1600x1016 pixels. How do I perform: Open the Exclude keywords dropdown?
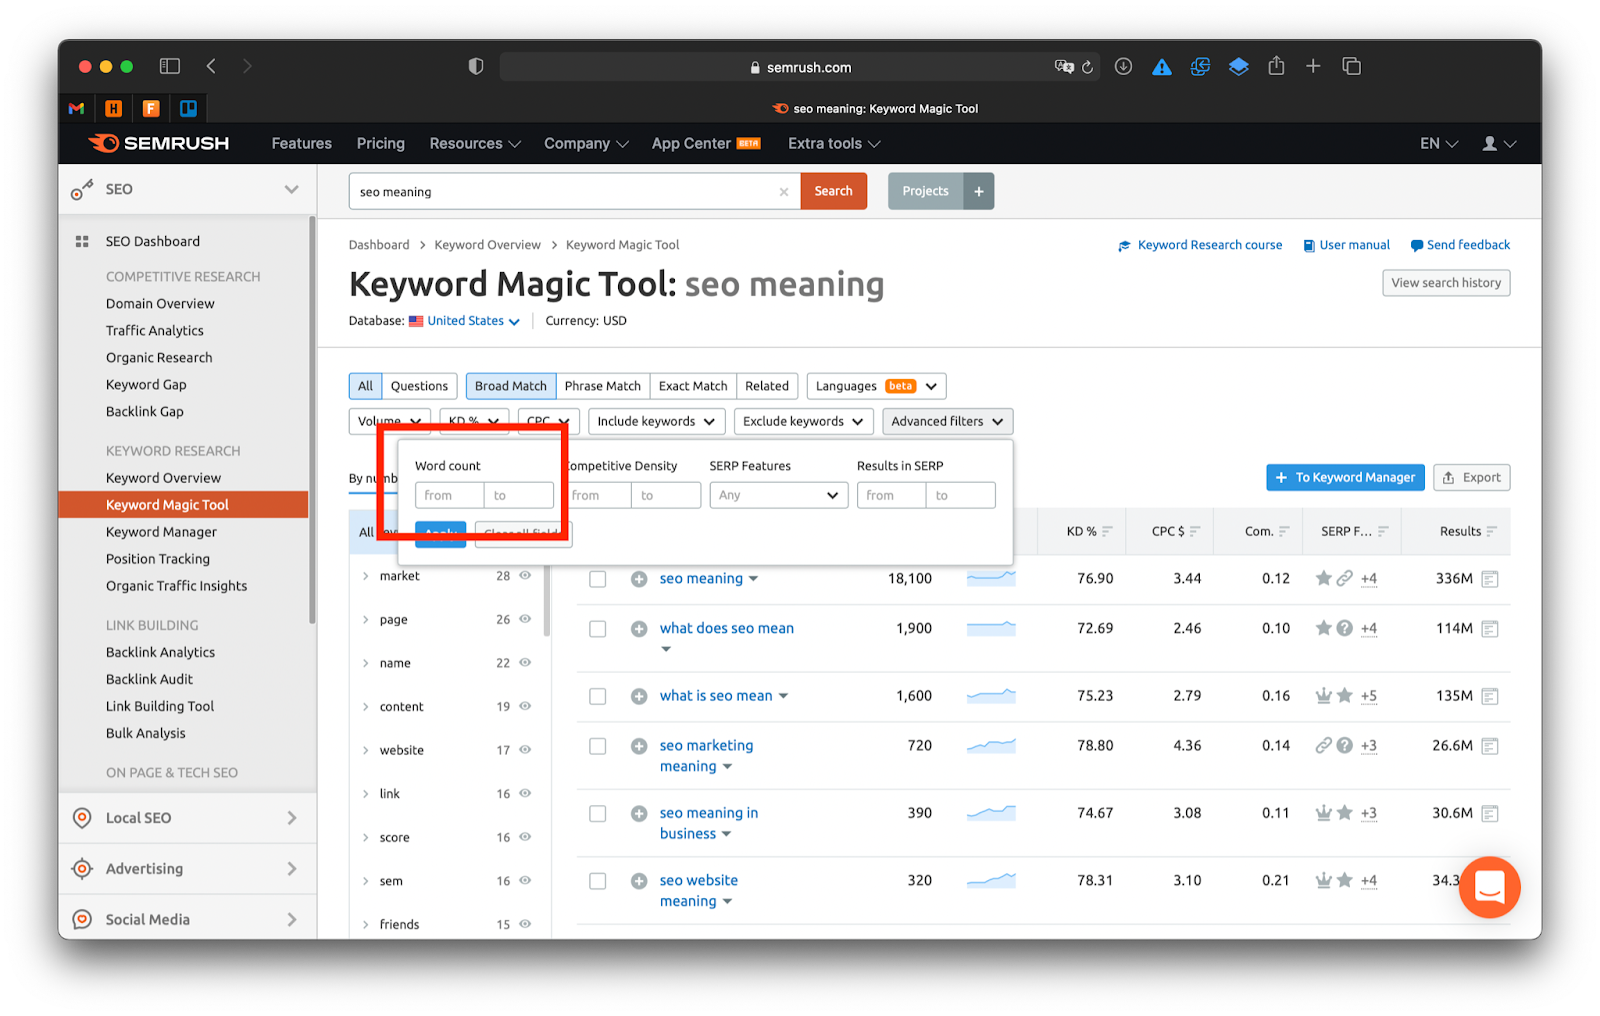click(x=804, y=421)
